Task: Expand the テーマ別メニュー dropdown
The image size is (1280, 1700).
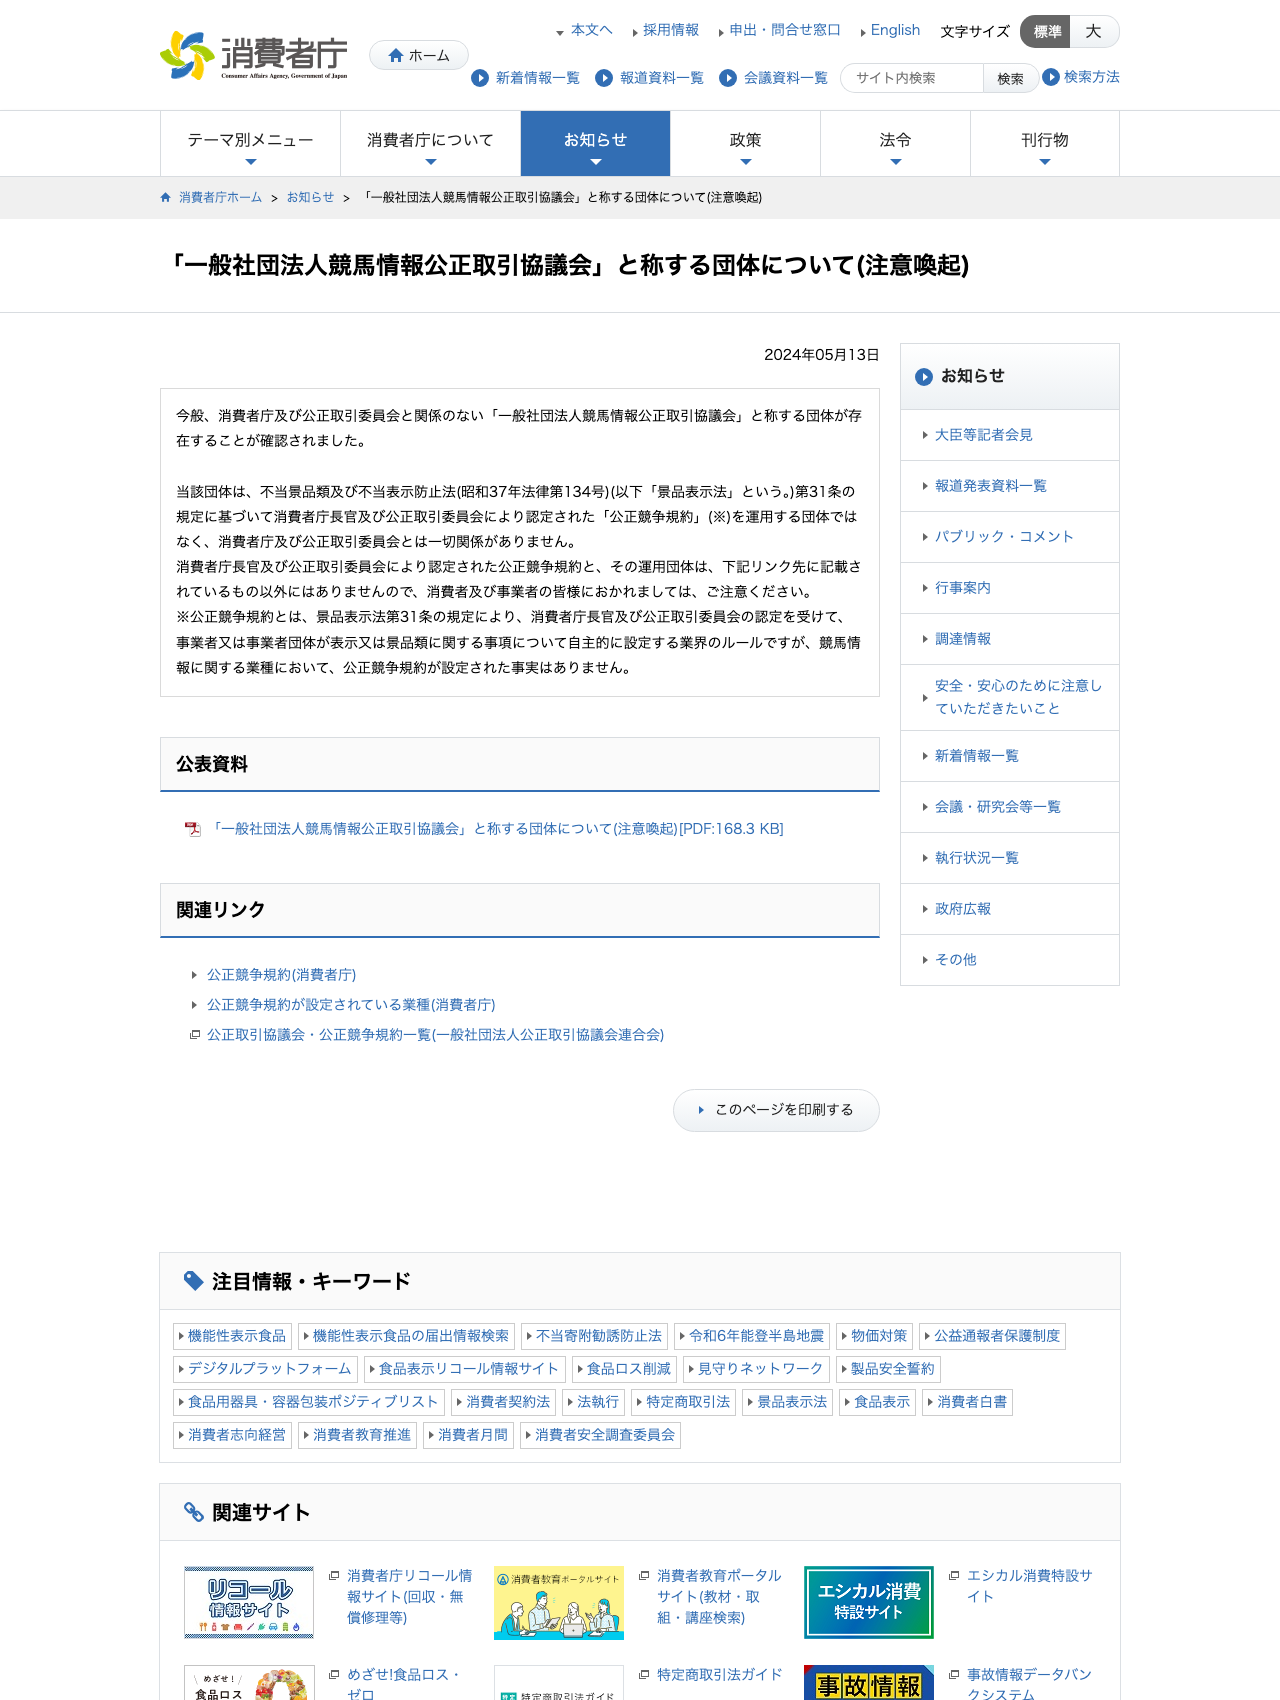Action: (x=250, y=143)
